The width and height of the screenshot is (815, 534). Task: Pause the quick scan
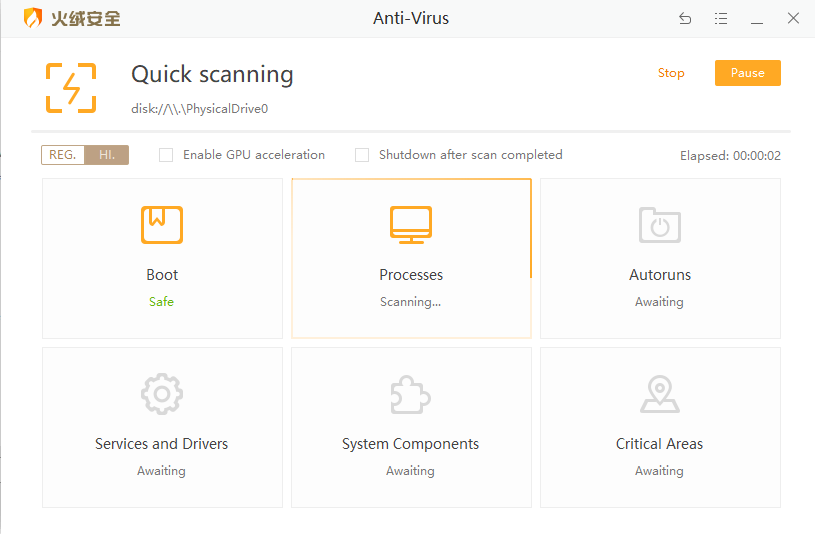[x=747, y=73]
